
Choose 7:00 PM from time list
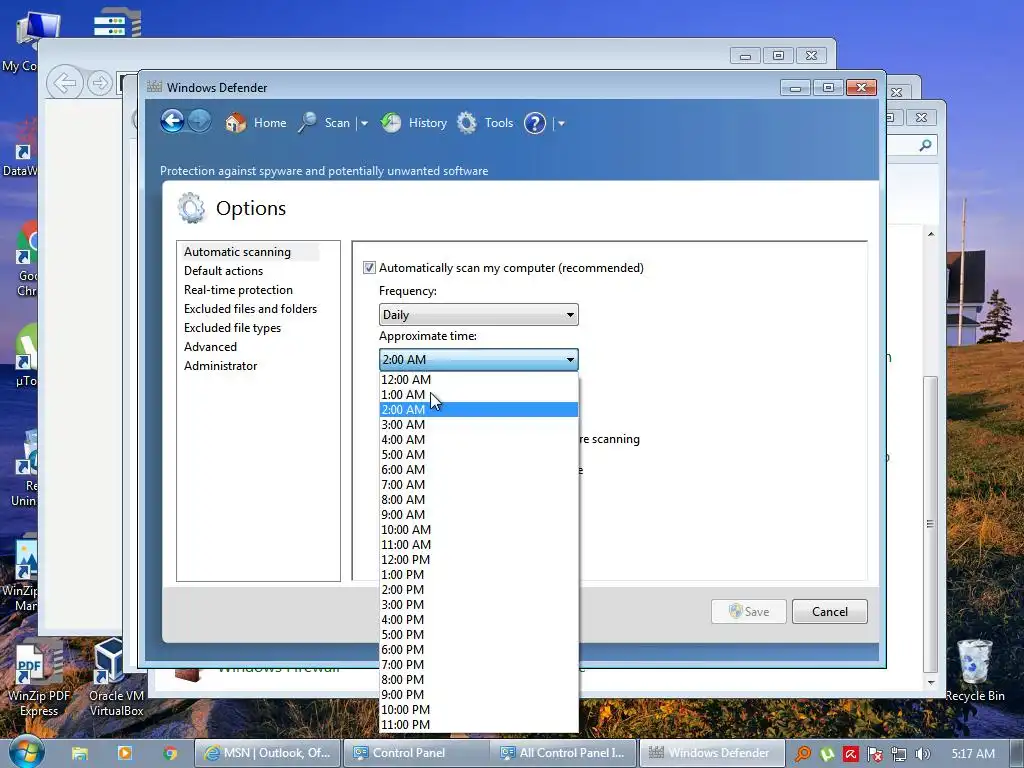coord(479,665)
